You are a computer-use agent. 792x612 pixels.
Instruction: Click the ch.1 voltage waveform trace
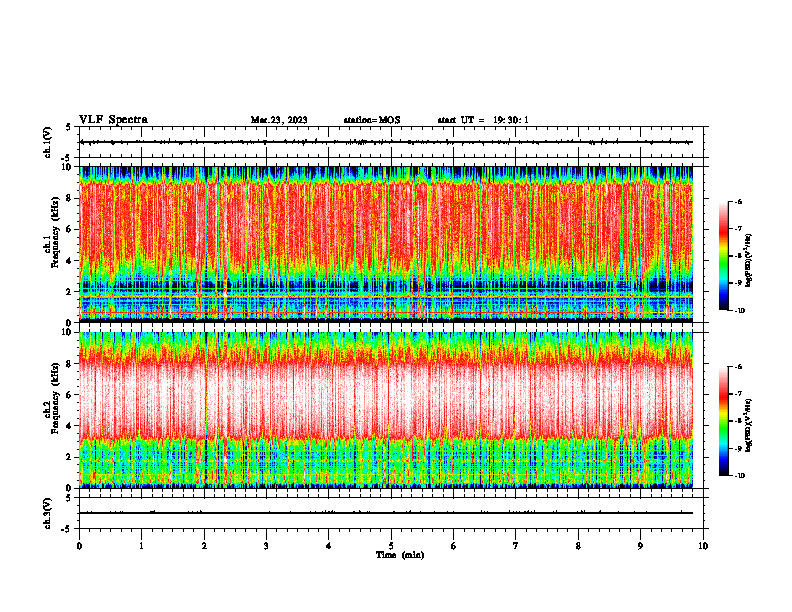[x=386, y=142]
